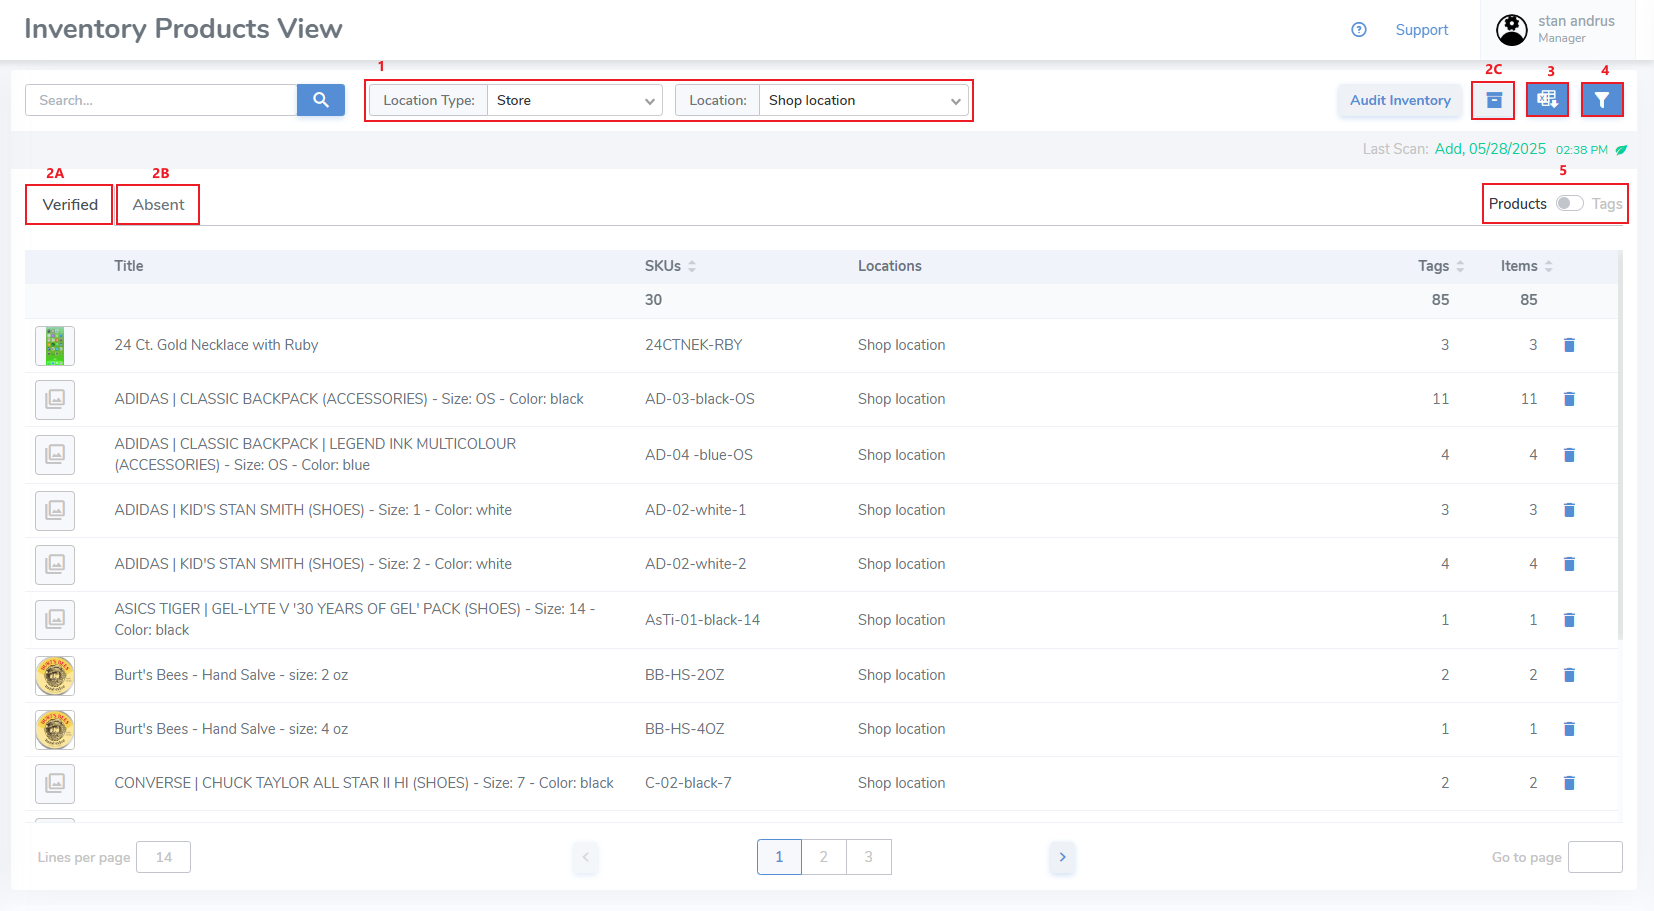Delete the CONVERSE Chuck Taylor row
Image resolution: width=1654 pixels, height=911 pixels.
1569,783
